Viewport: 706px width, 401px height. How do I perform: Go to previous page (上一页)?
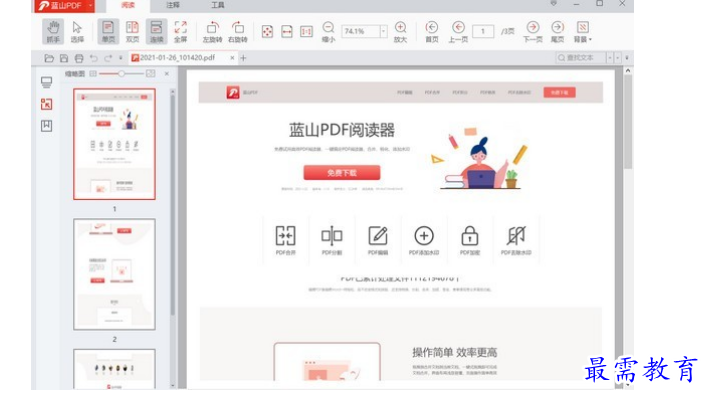[x=458, y=32]
